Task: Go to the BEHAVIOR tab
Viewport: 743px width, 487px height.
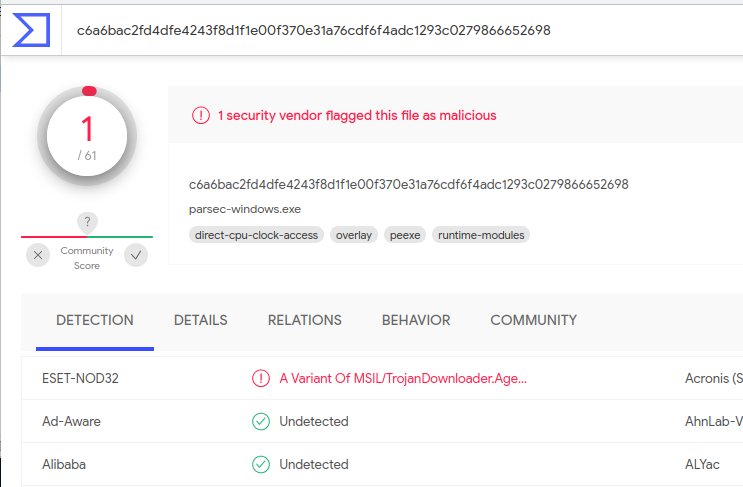Action: coord(416,320)
